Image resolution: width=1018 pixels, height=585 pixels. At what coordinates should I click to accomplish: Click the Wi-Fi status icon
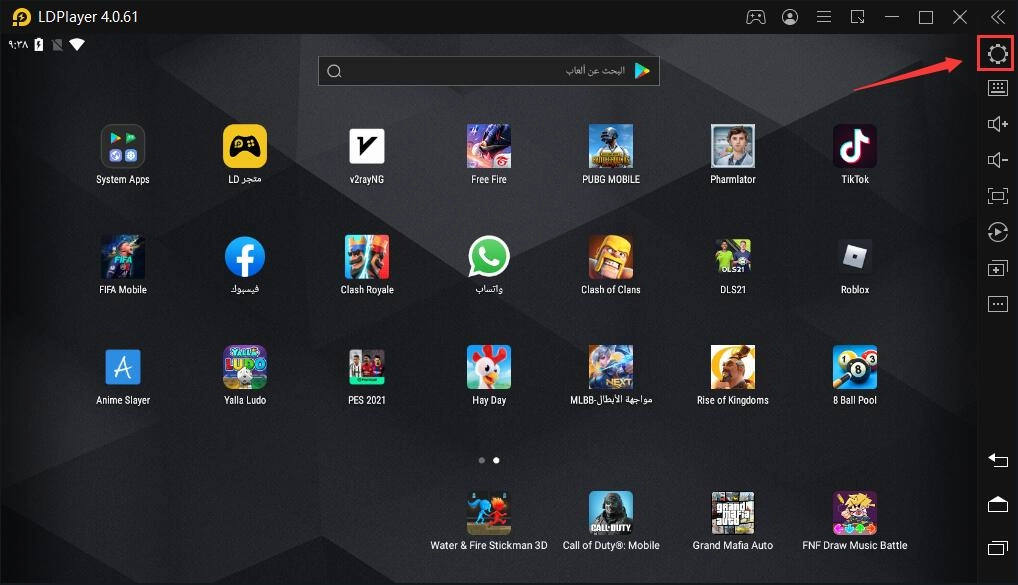point(77,44)
